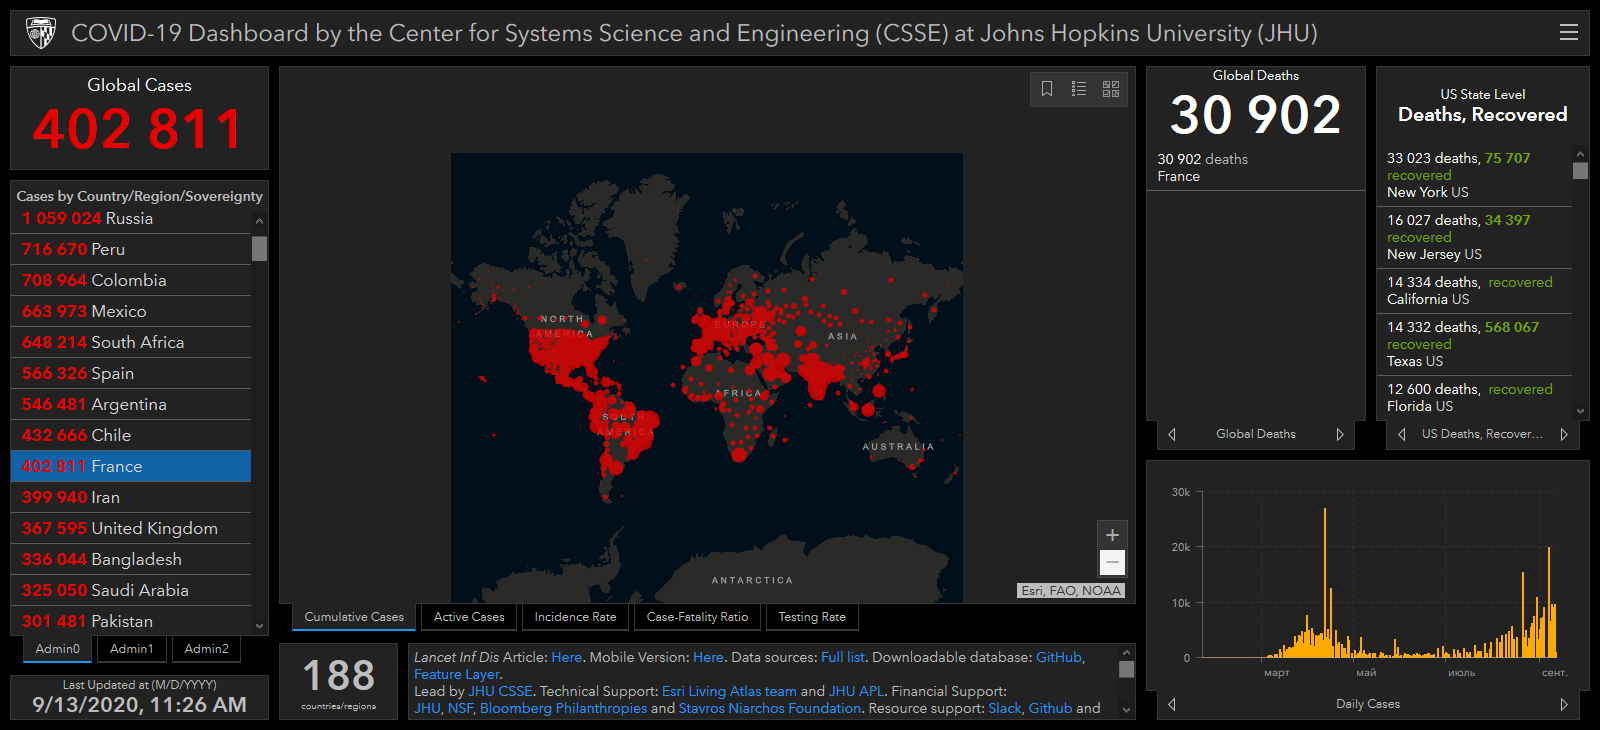
Task: Click the country list scrollbar thumb
Action: click(x=260, y=248)
